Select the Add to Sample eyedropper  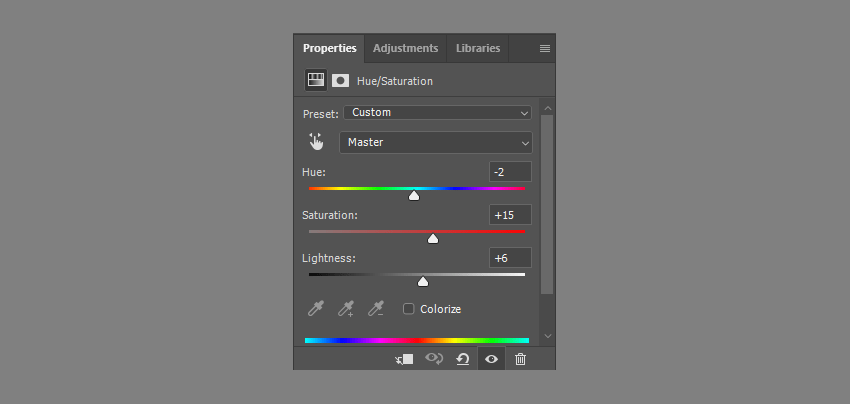pos(346,309)
